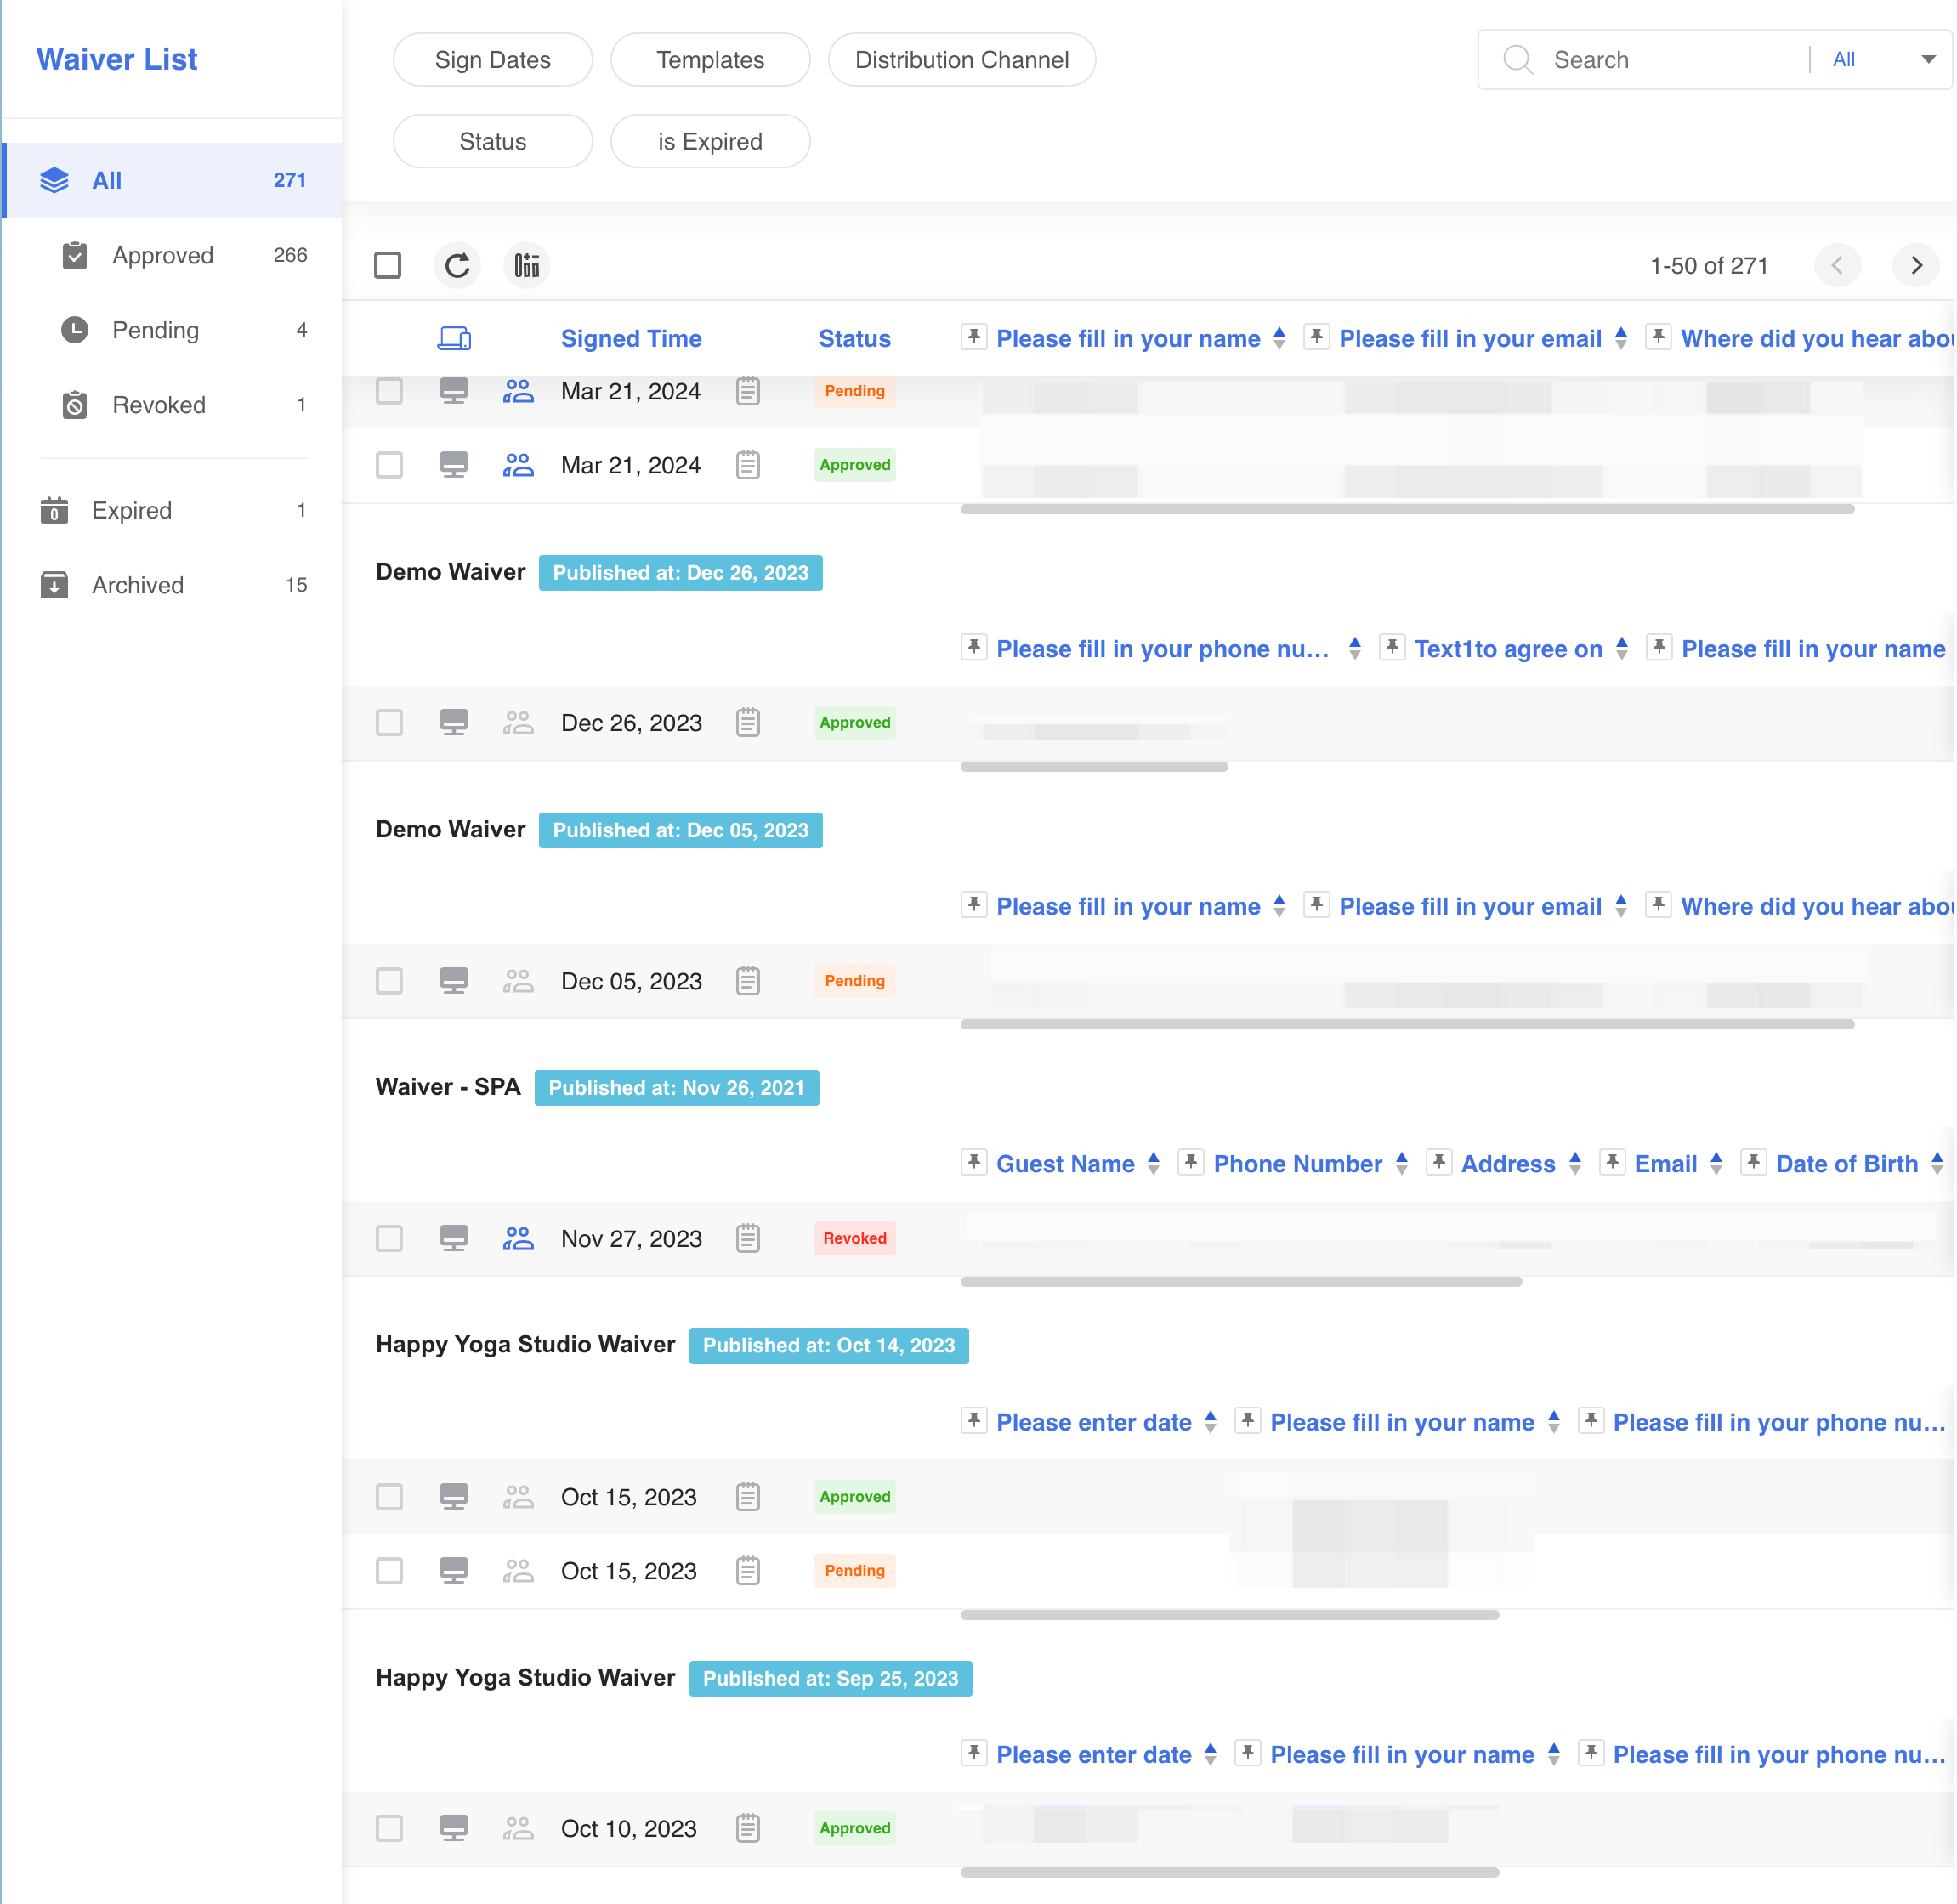The width and height of the screenshot is (1957, 1904).
Task: Select the Pending sidebar item
Action: coord(172,330)
